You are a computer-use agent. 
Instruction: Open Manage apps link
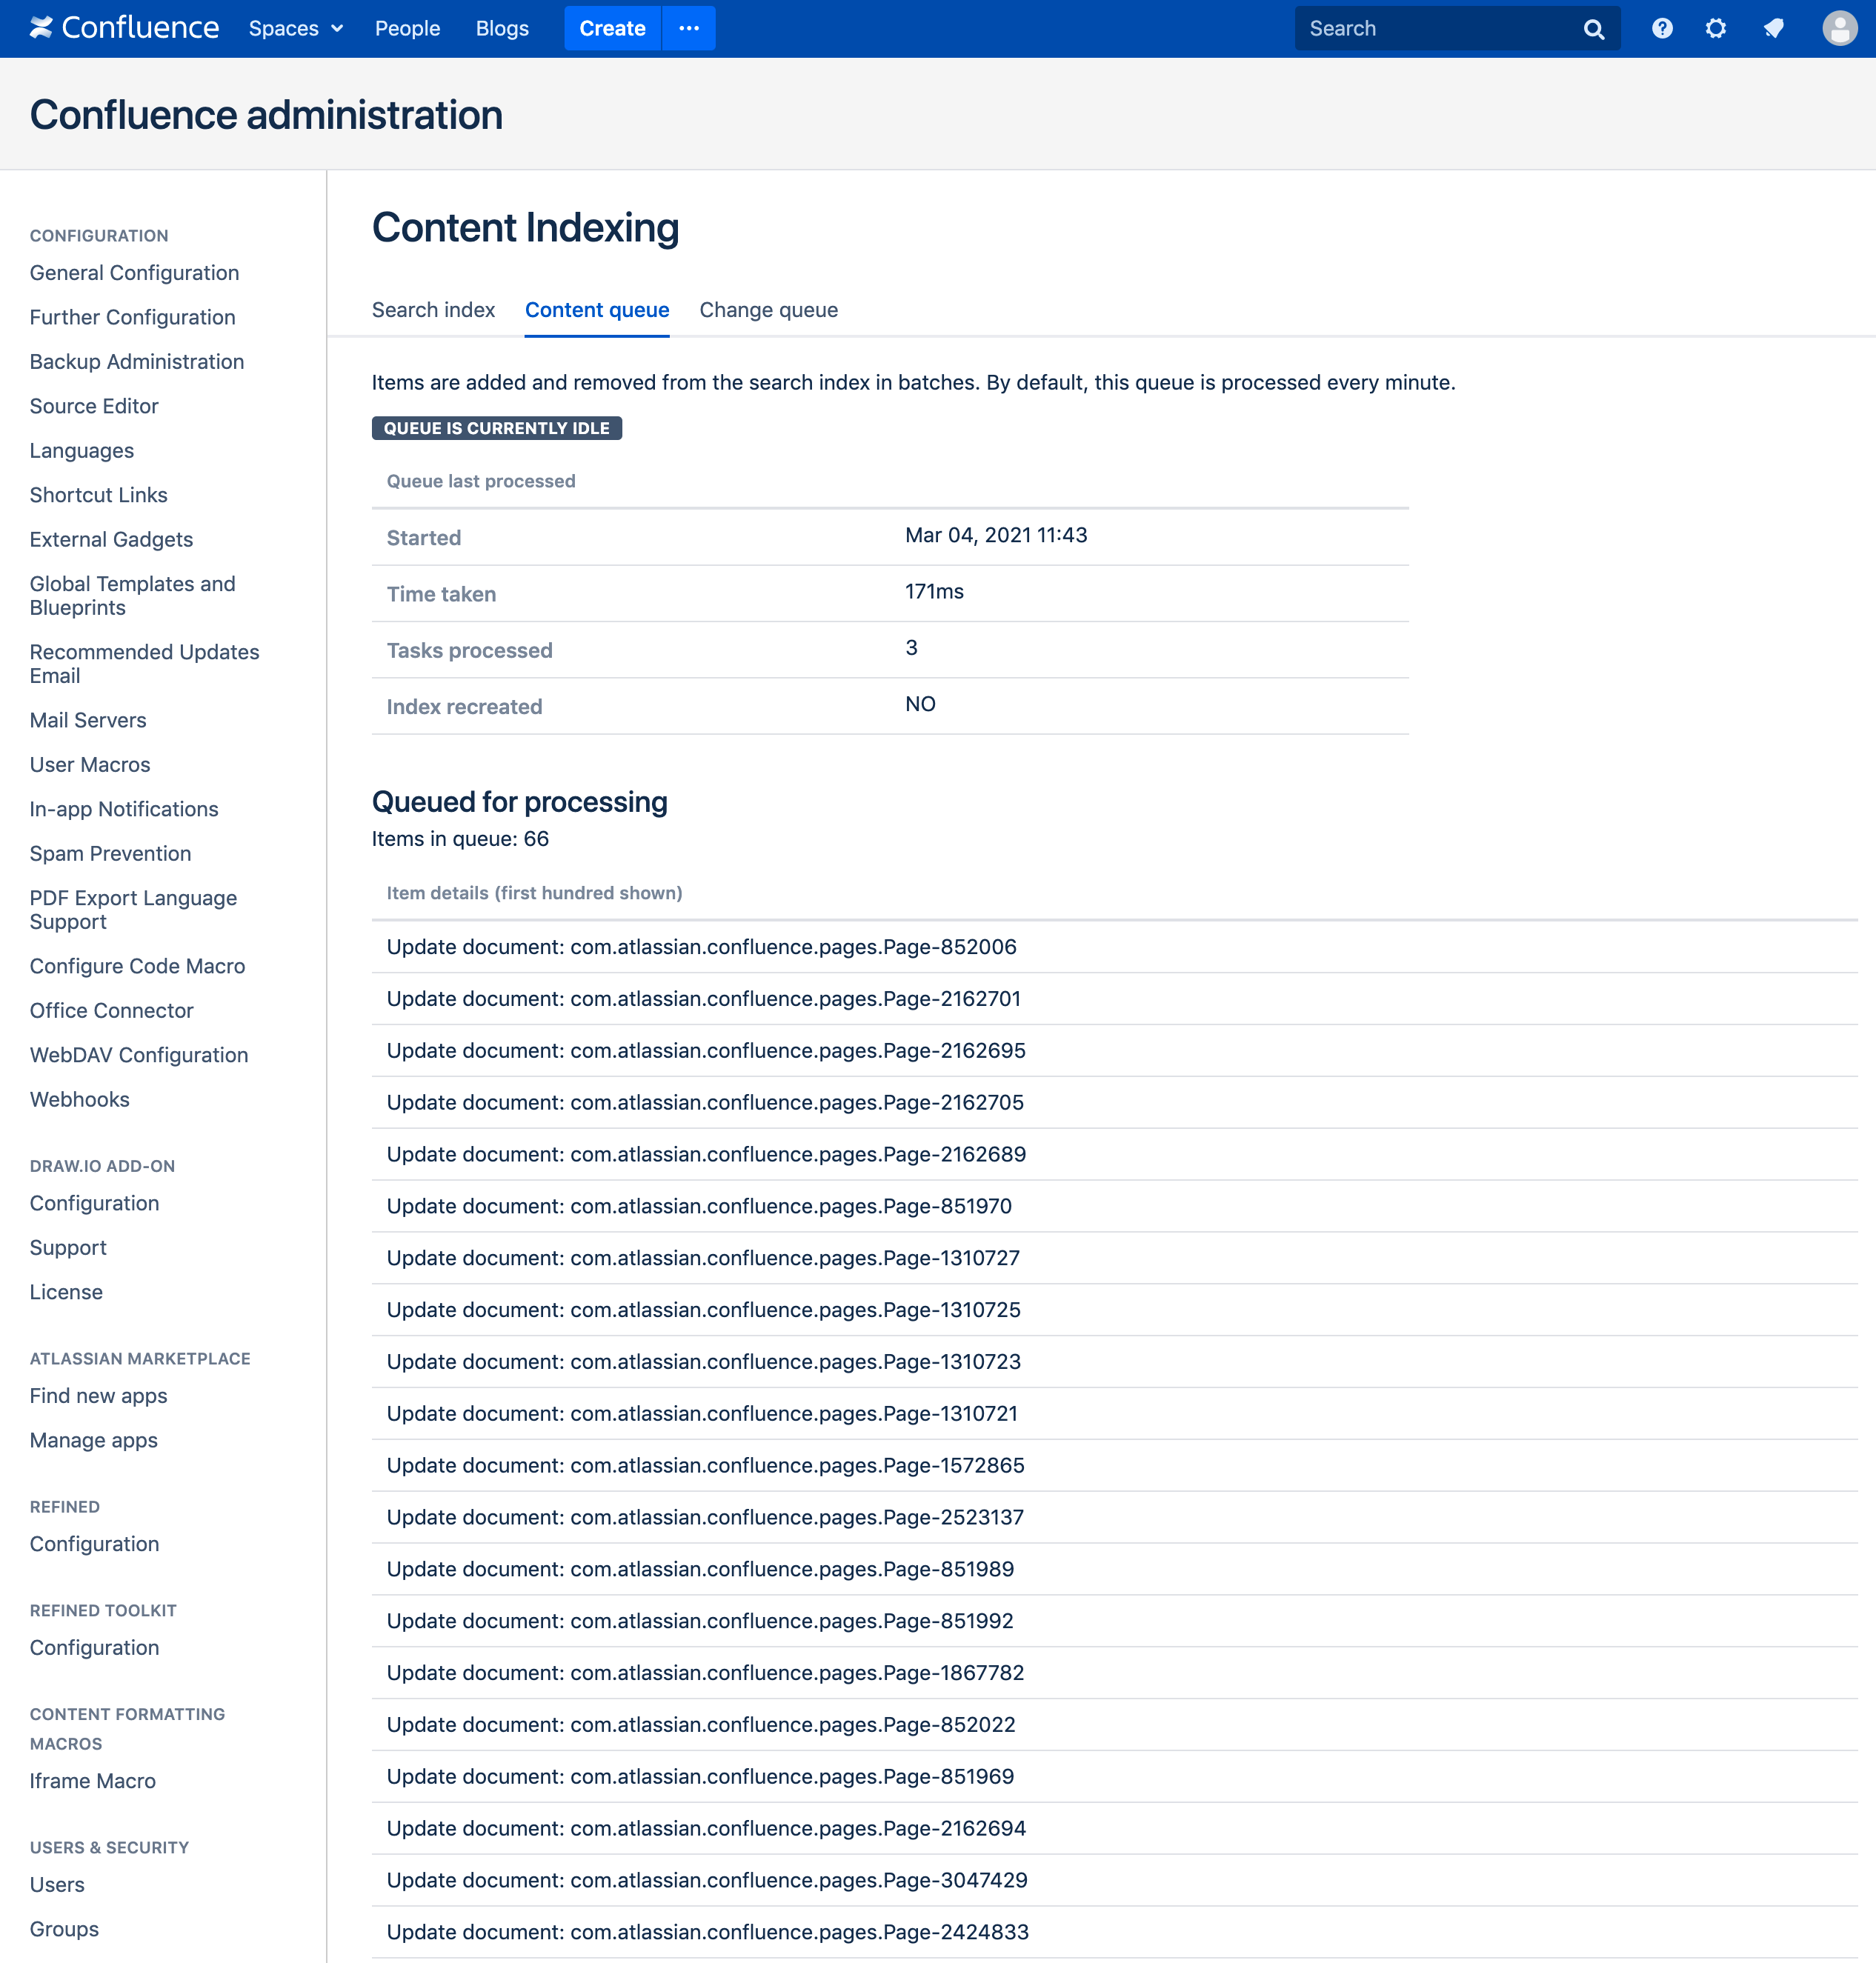[93, 1440]
